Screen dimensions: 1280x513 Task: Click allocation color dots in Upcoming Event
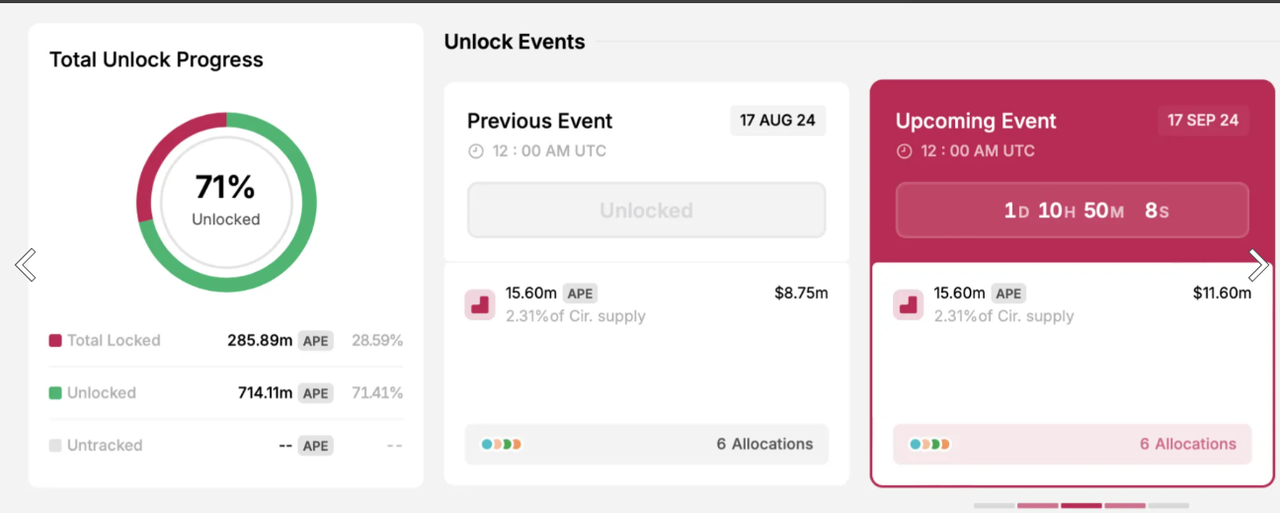point(930,444)
